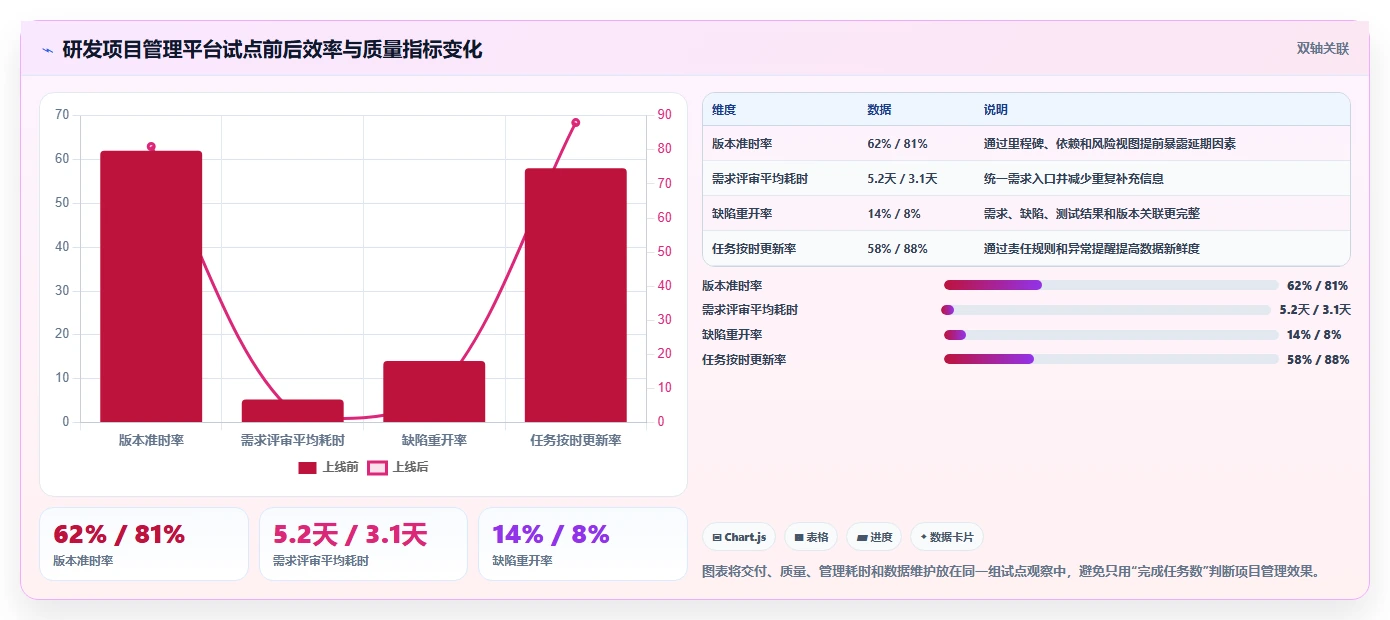The height and width of the screenshot is (620, 1390).
Task: Click the description 统一需求入口并减少重复补充信息
Action: click(x=1074, y=179)
